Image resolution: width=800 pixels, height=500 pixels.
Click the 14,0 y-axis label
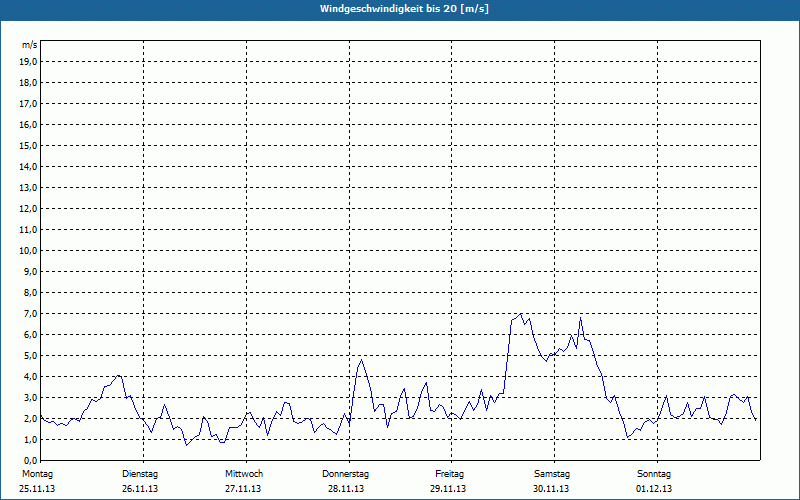pos(28,166)
